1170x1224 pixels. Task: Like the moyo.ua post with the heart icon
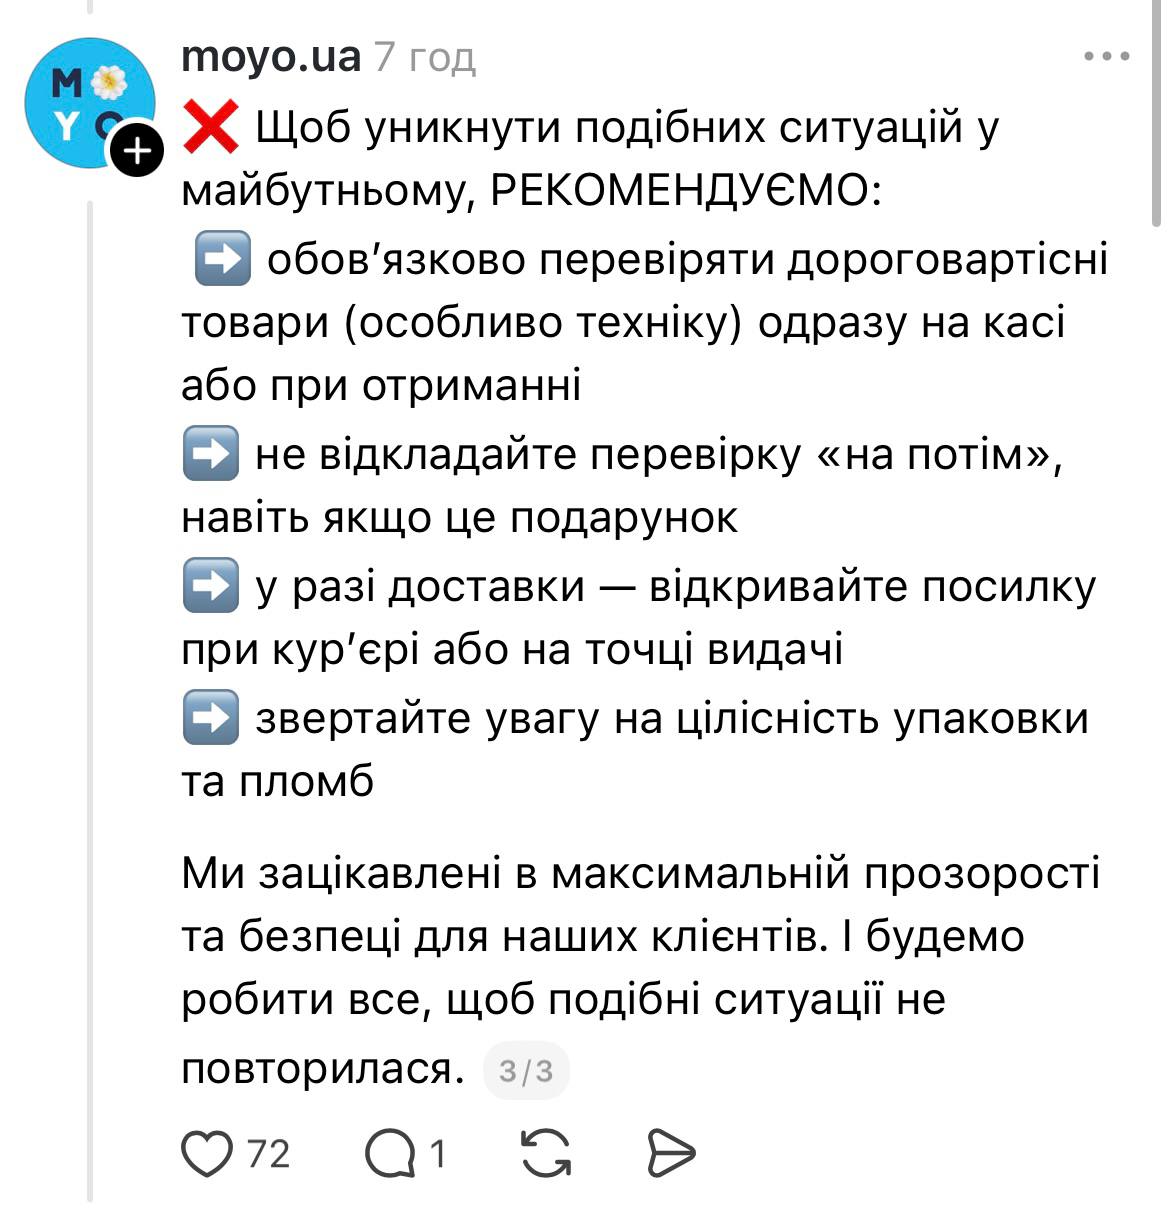pos(206,1154)
